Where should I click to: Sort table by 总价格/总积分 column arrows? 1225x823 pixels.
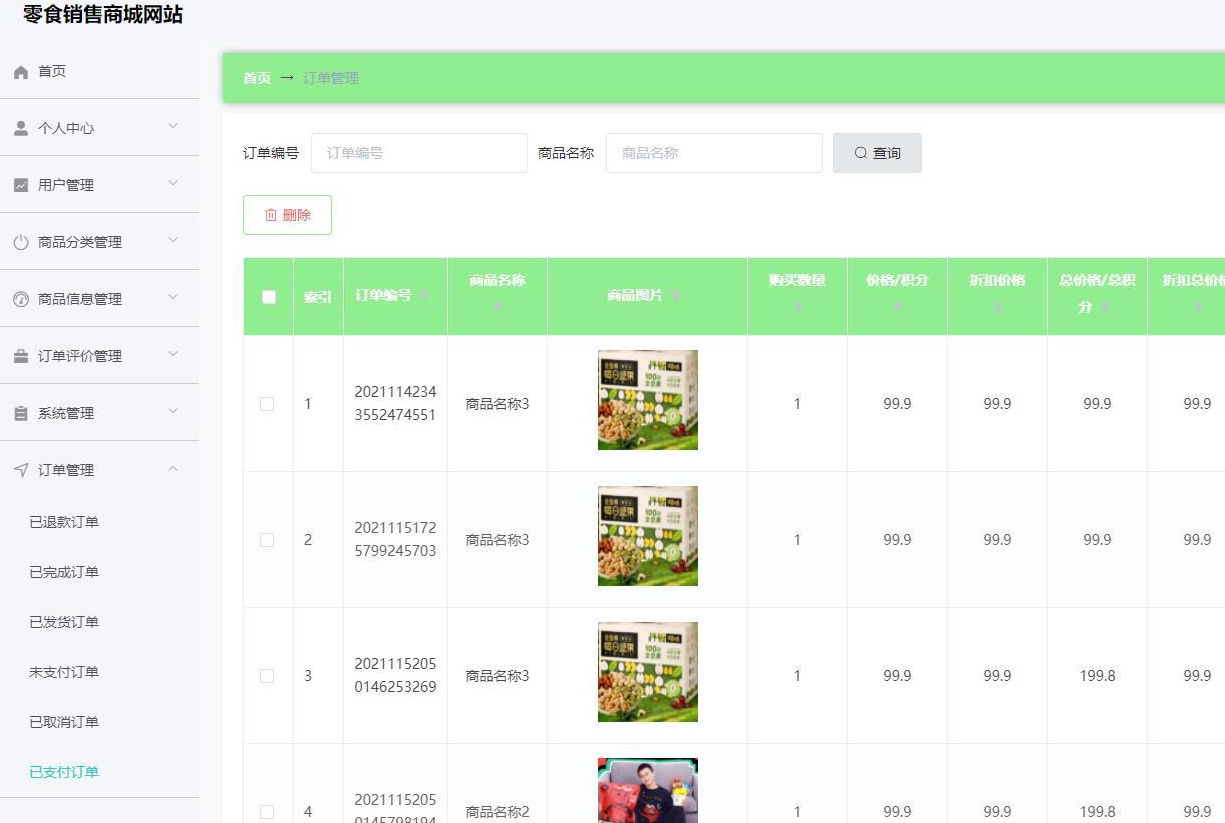pyautogui.click(x=1105, y=307)
